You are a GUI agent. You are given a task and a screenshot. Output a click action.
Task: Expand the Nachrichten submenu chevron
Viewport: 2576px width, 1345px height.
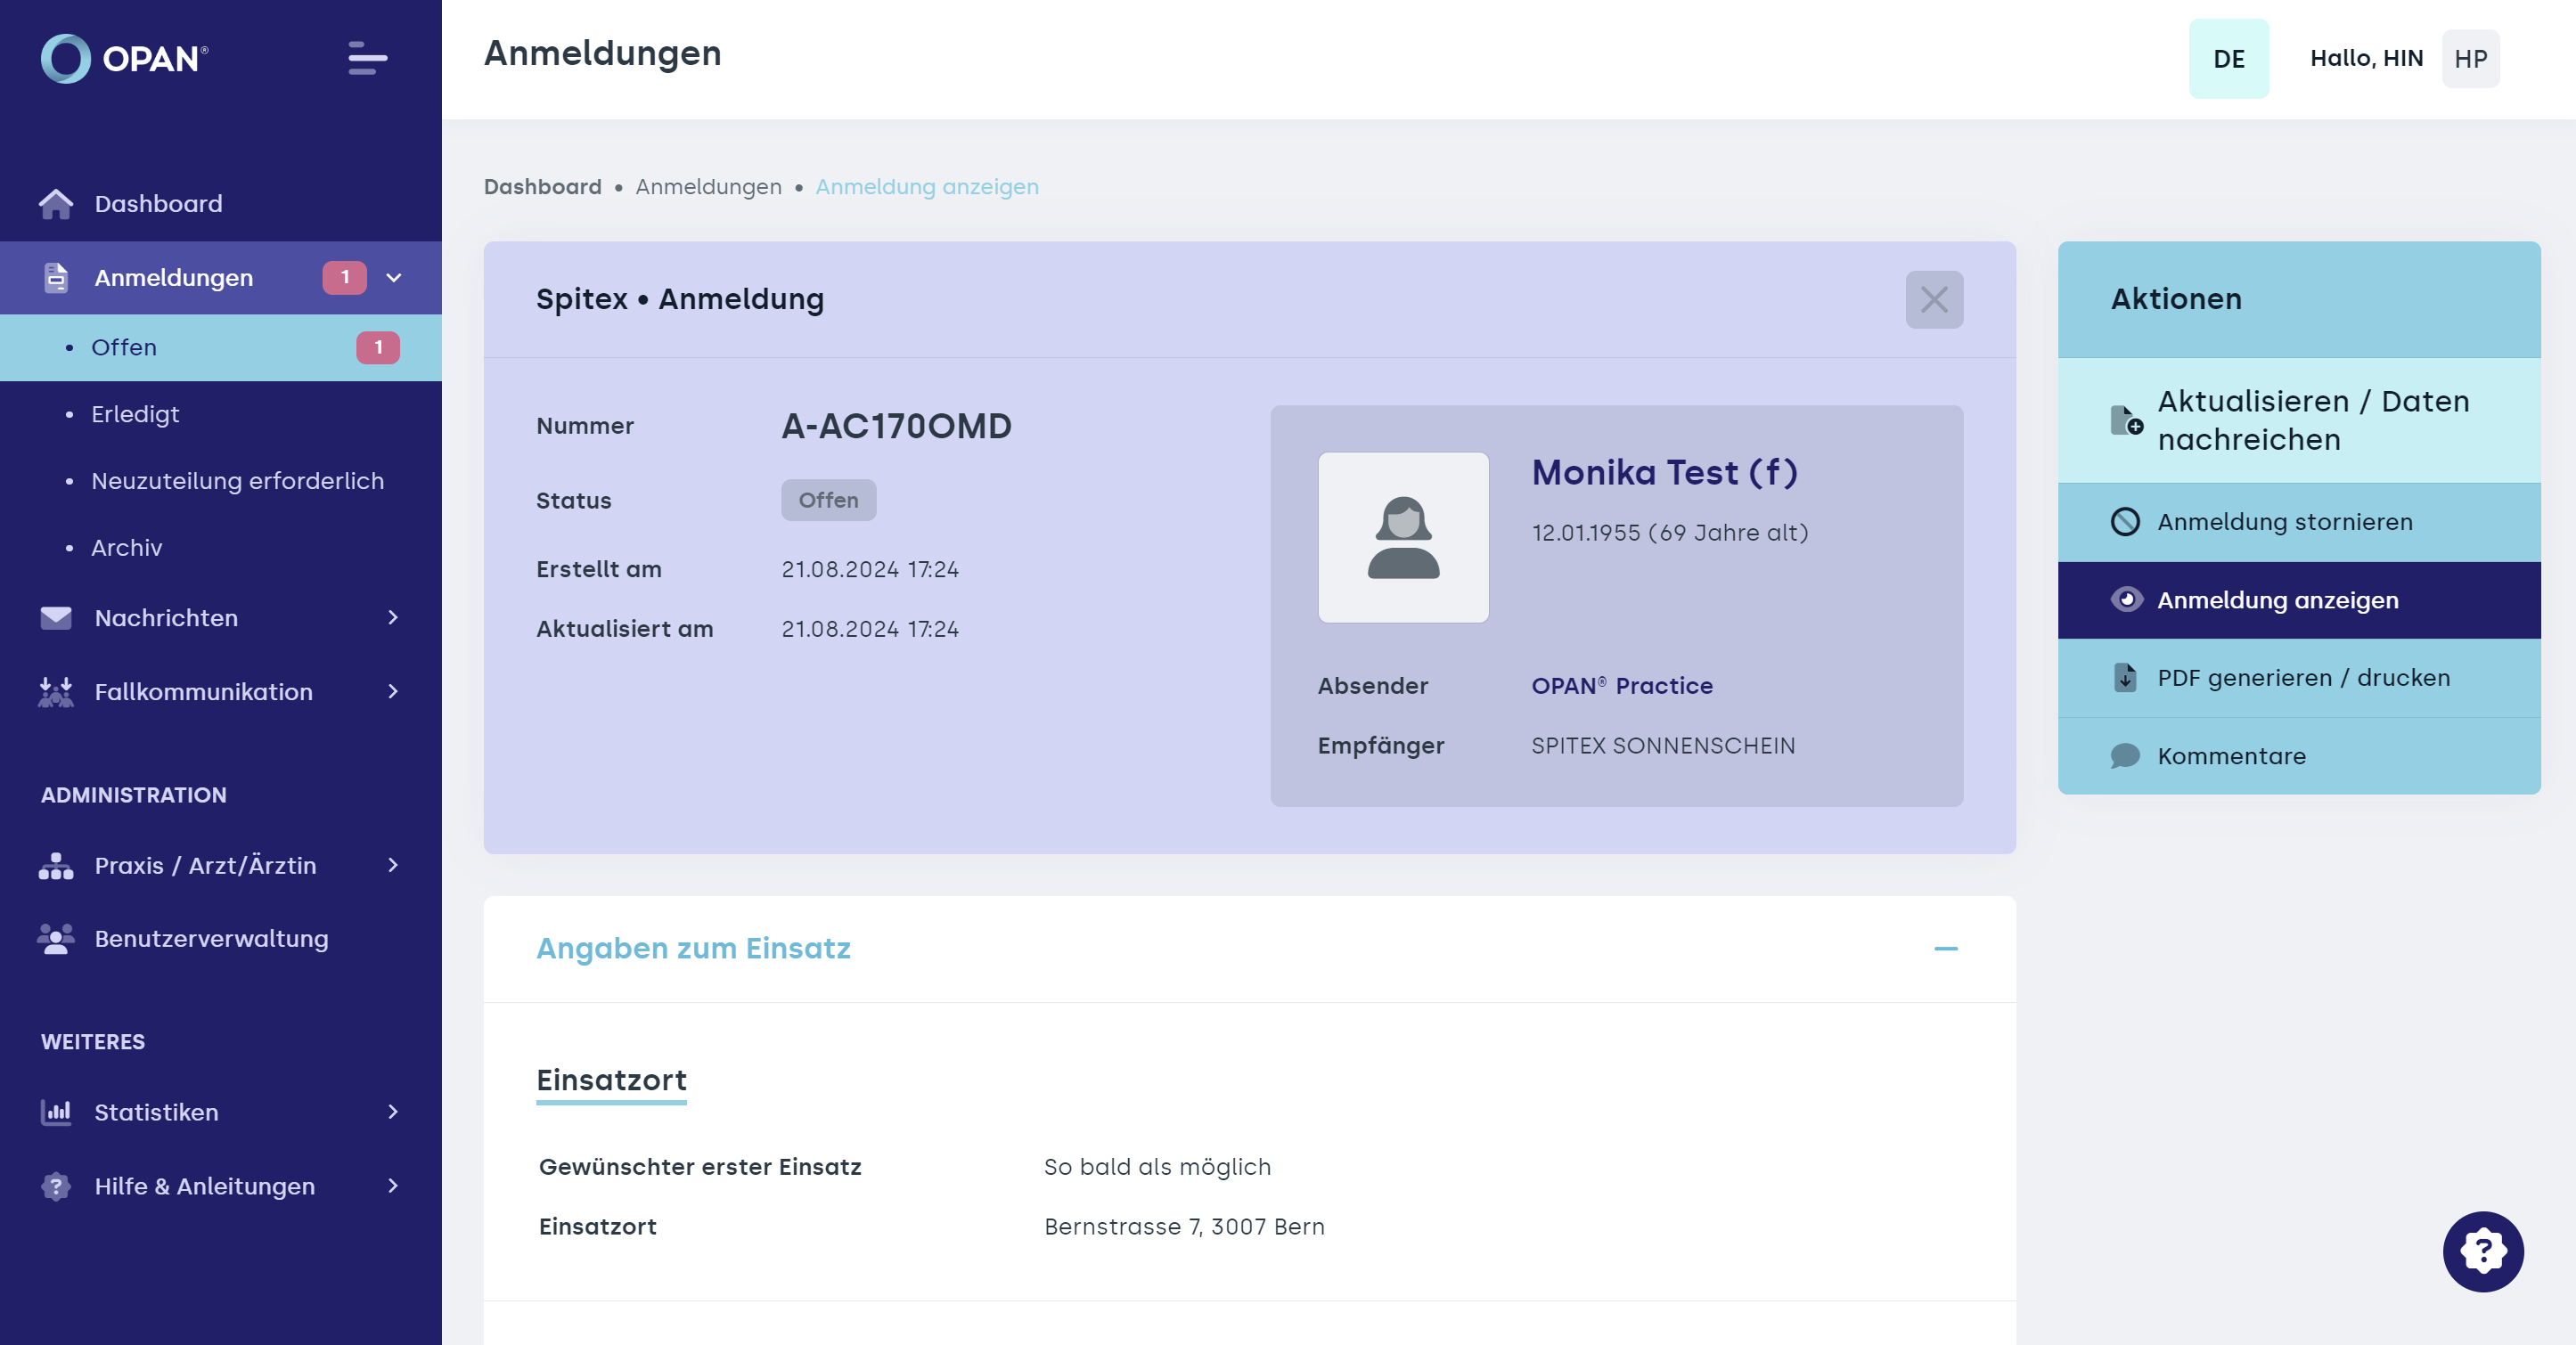tap(393, 618)
